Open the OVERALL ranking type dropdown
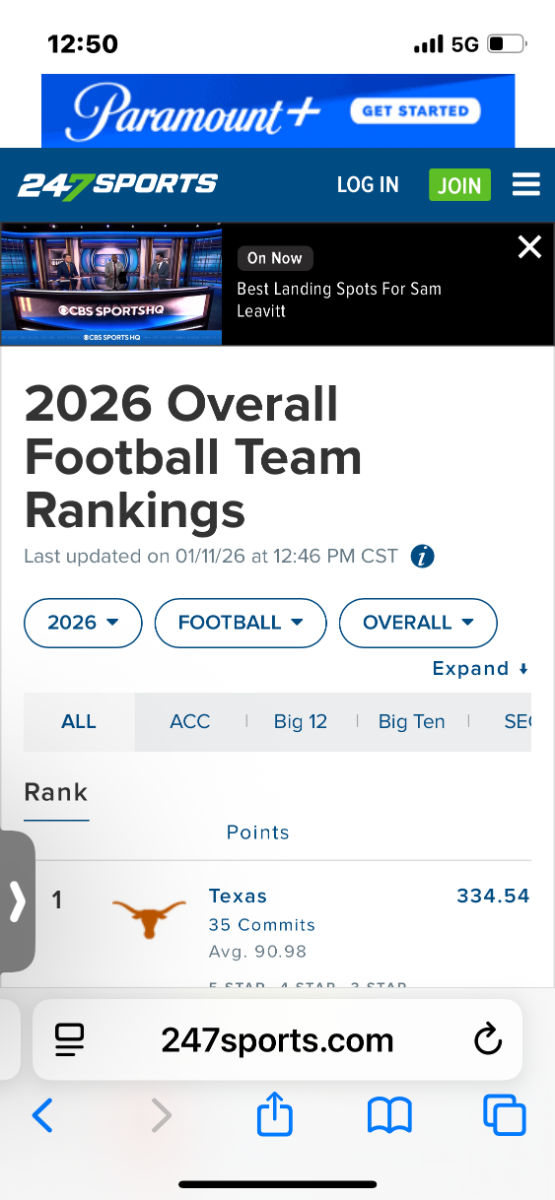555x1200 pixels. pos(418,622)
